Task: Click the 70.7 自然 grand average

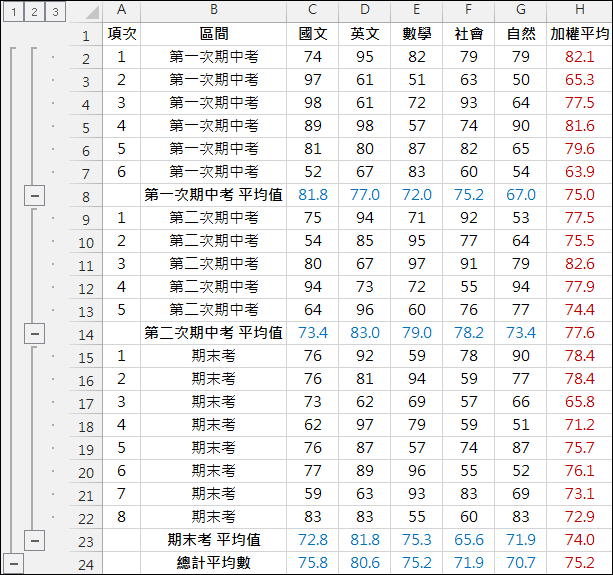Action: click(520, 563)
